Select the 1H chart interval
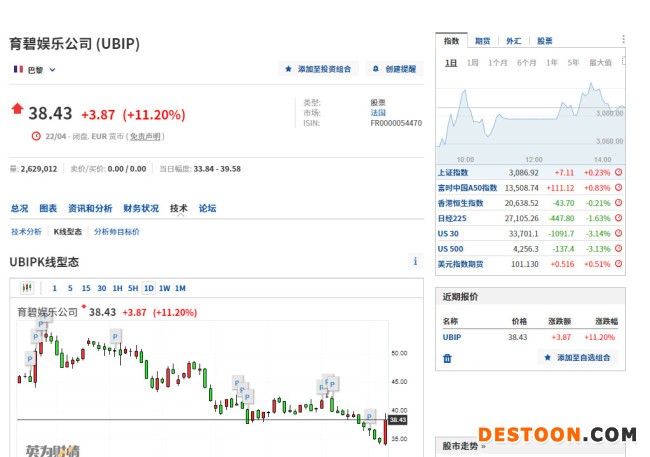Image resolution: width=650 pixels, height=457 pixels. [x=117, y=288]
